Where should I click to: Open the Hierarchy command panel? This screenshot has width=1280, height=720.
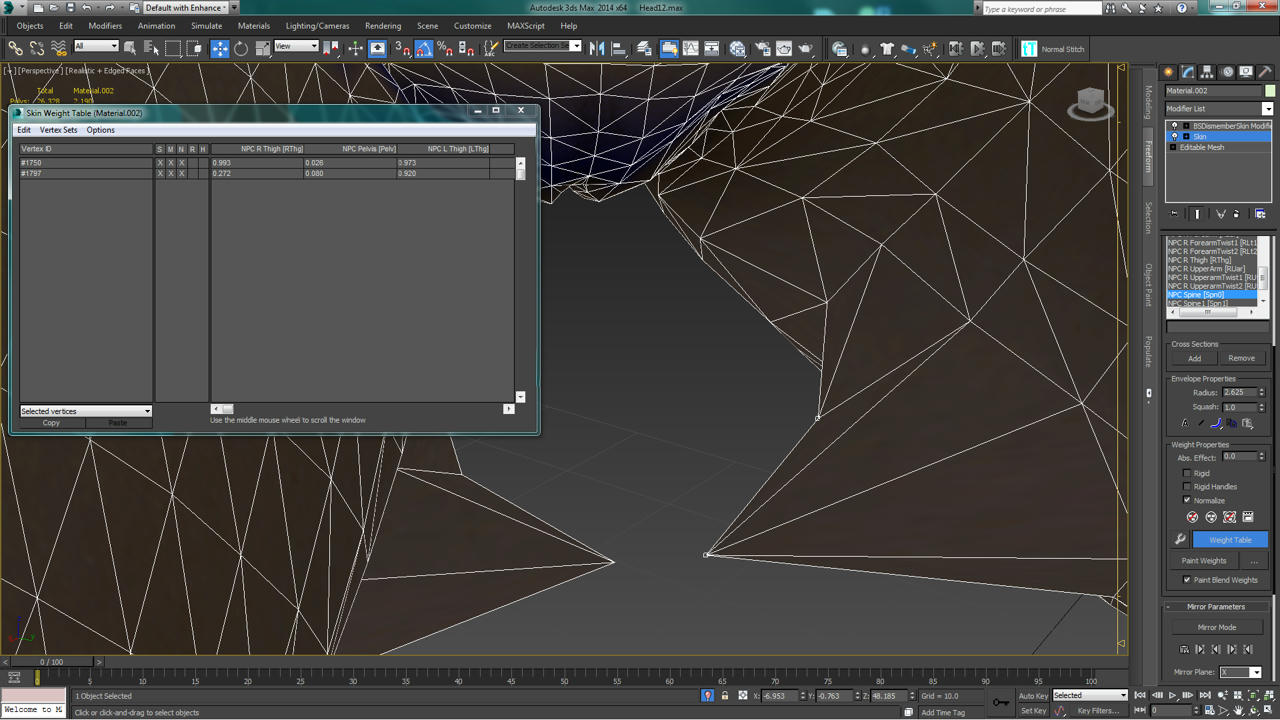1207,72
